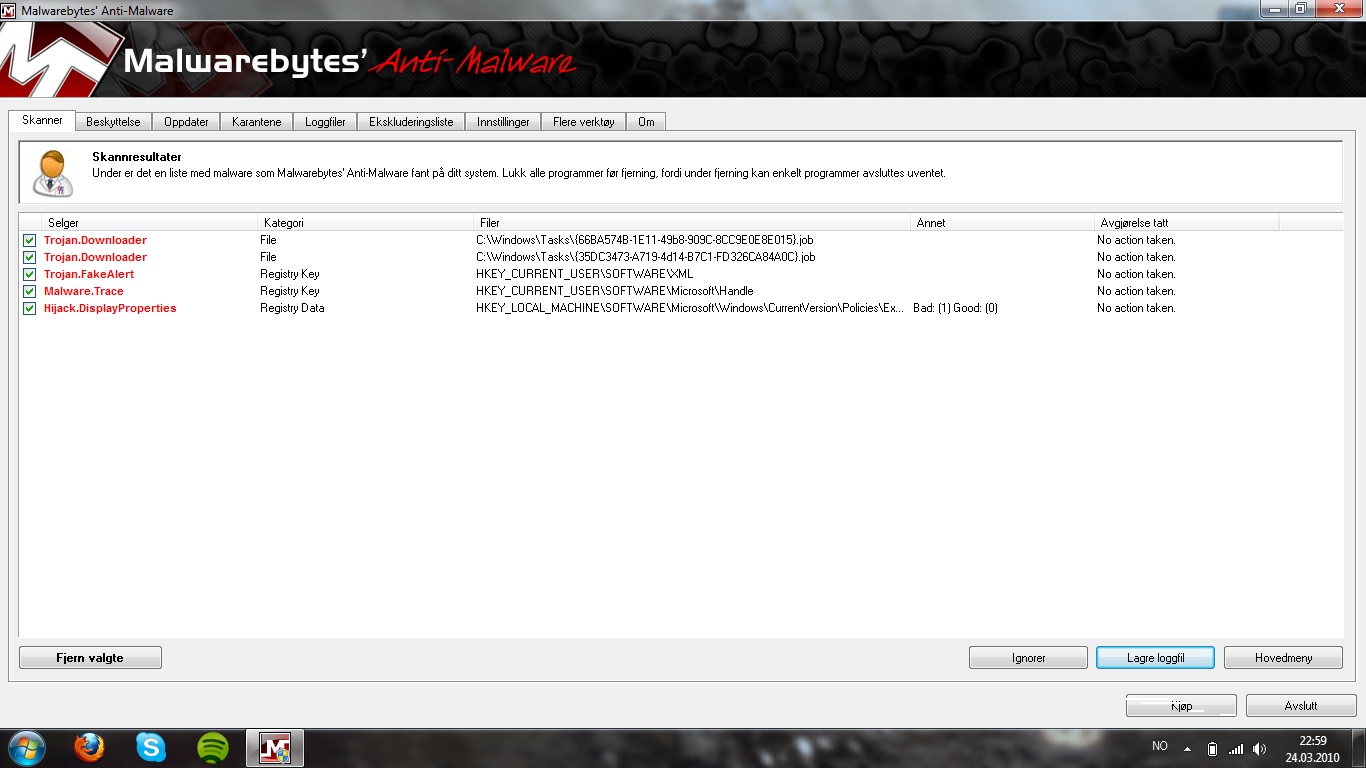
Task: Select the Trojan.FakeAlert entry name
Action: coord(89,274)
